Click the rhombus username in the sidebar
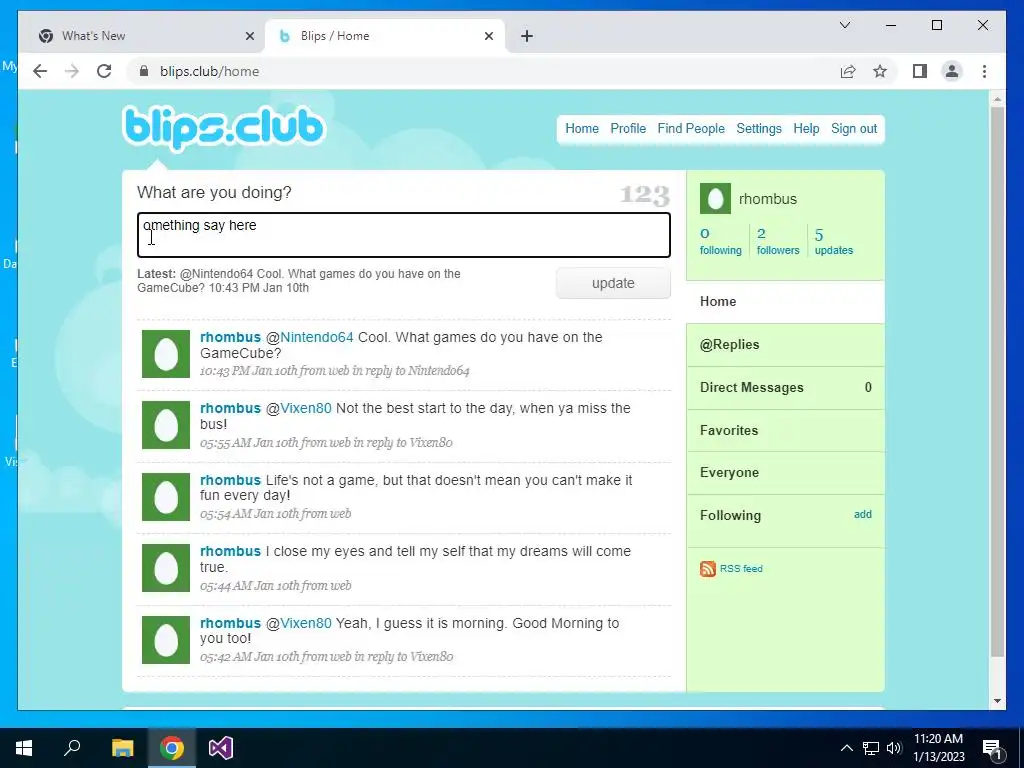 [768, 199]
